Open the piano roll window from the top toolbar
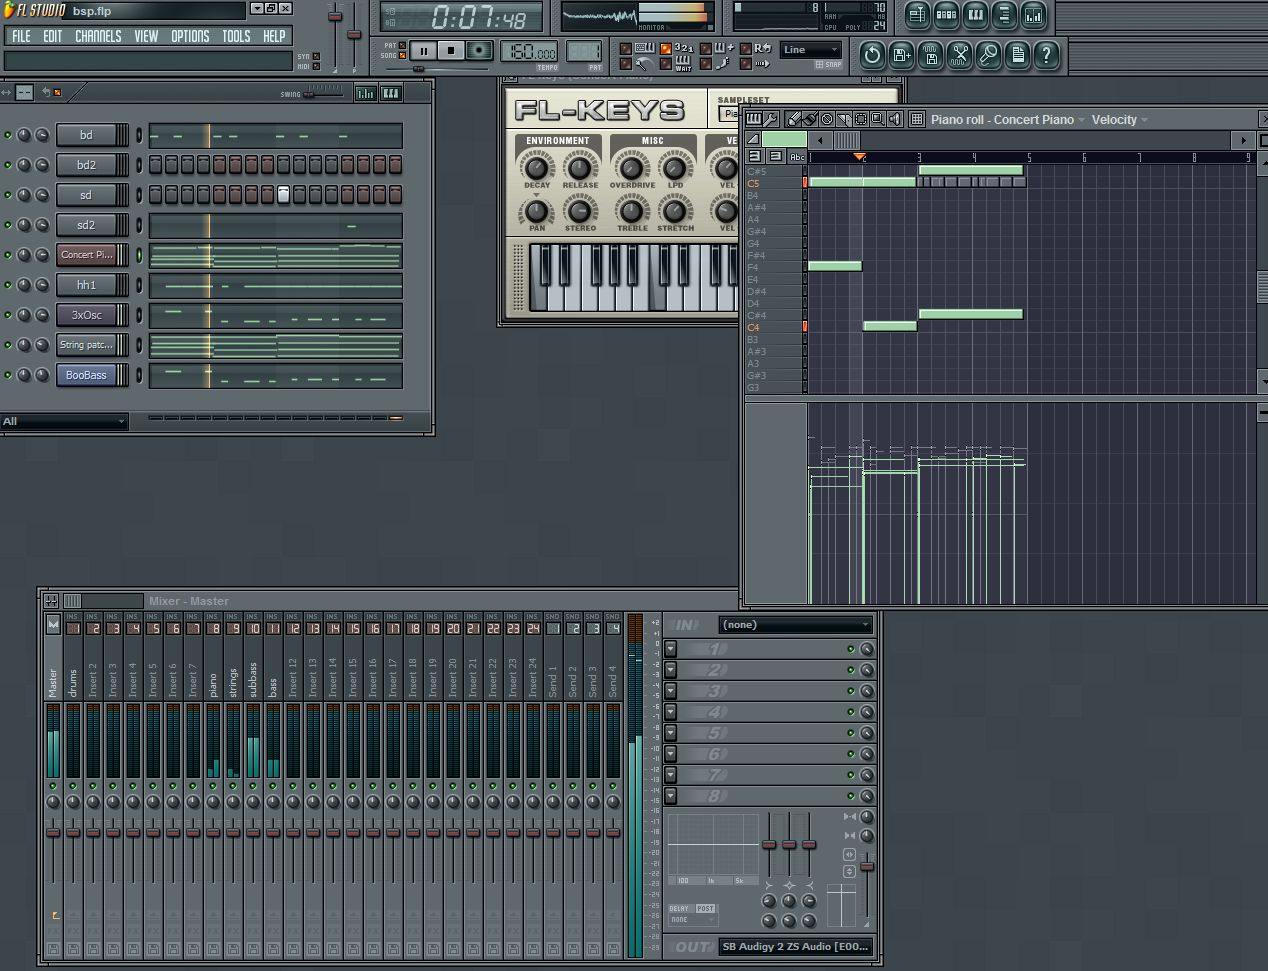This screenshot has width=1268, height=971. pyautogui.click(x=975, y=15)
